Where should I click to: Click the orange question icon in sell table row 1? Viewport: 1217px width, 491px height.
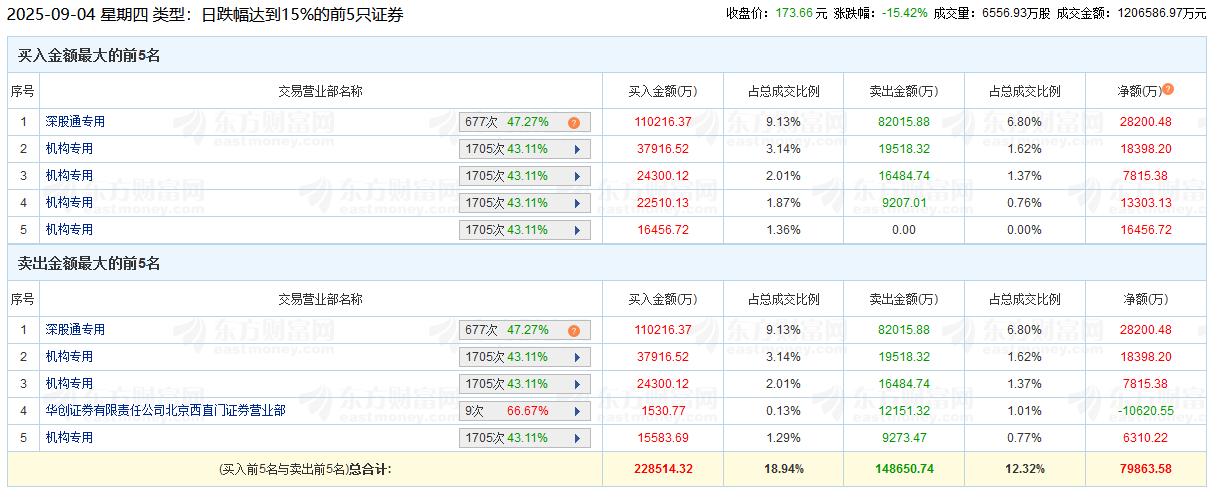574,331
